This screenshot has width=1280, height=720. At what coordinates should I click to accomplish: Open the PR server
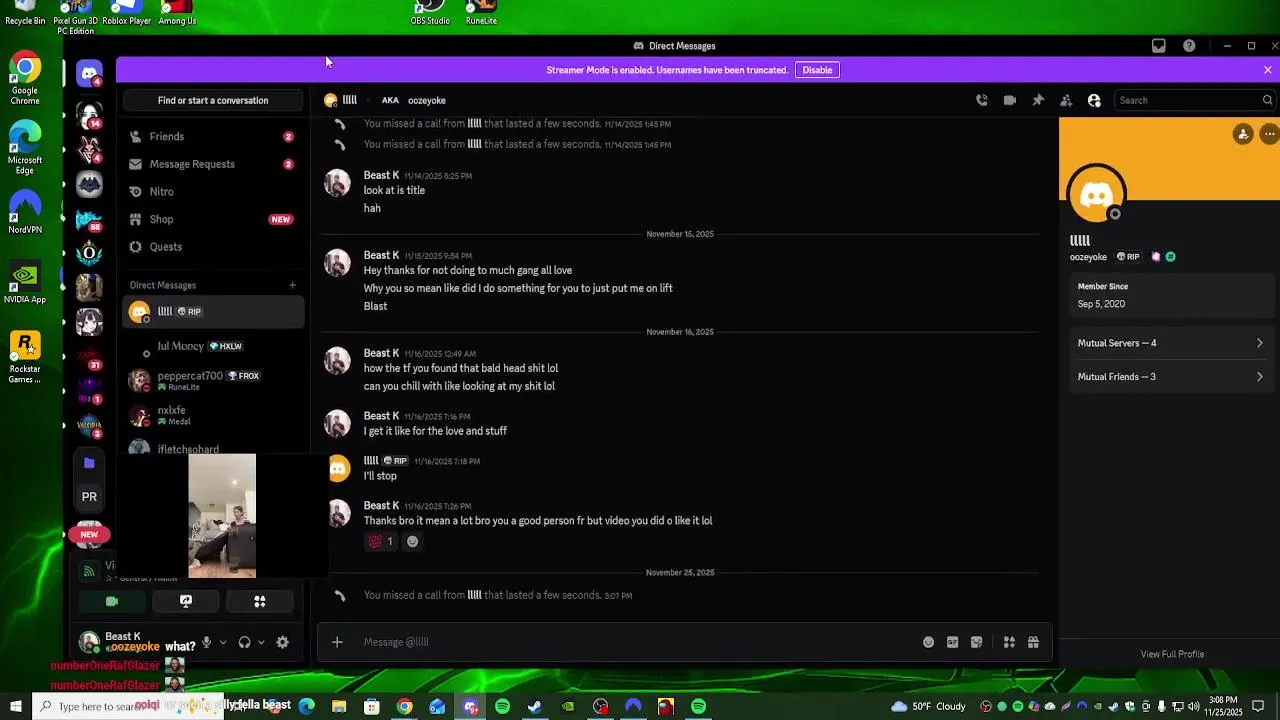(x=89, y=497)
